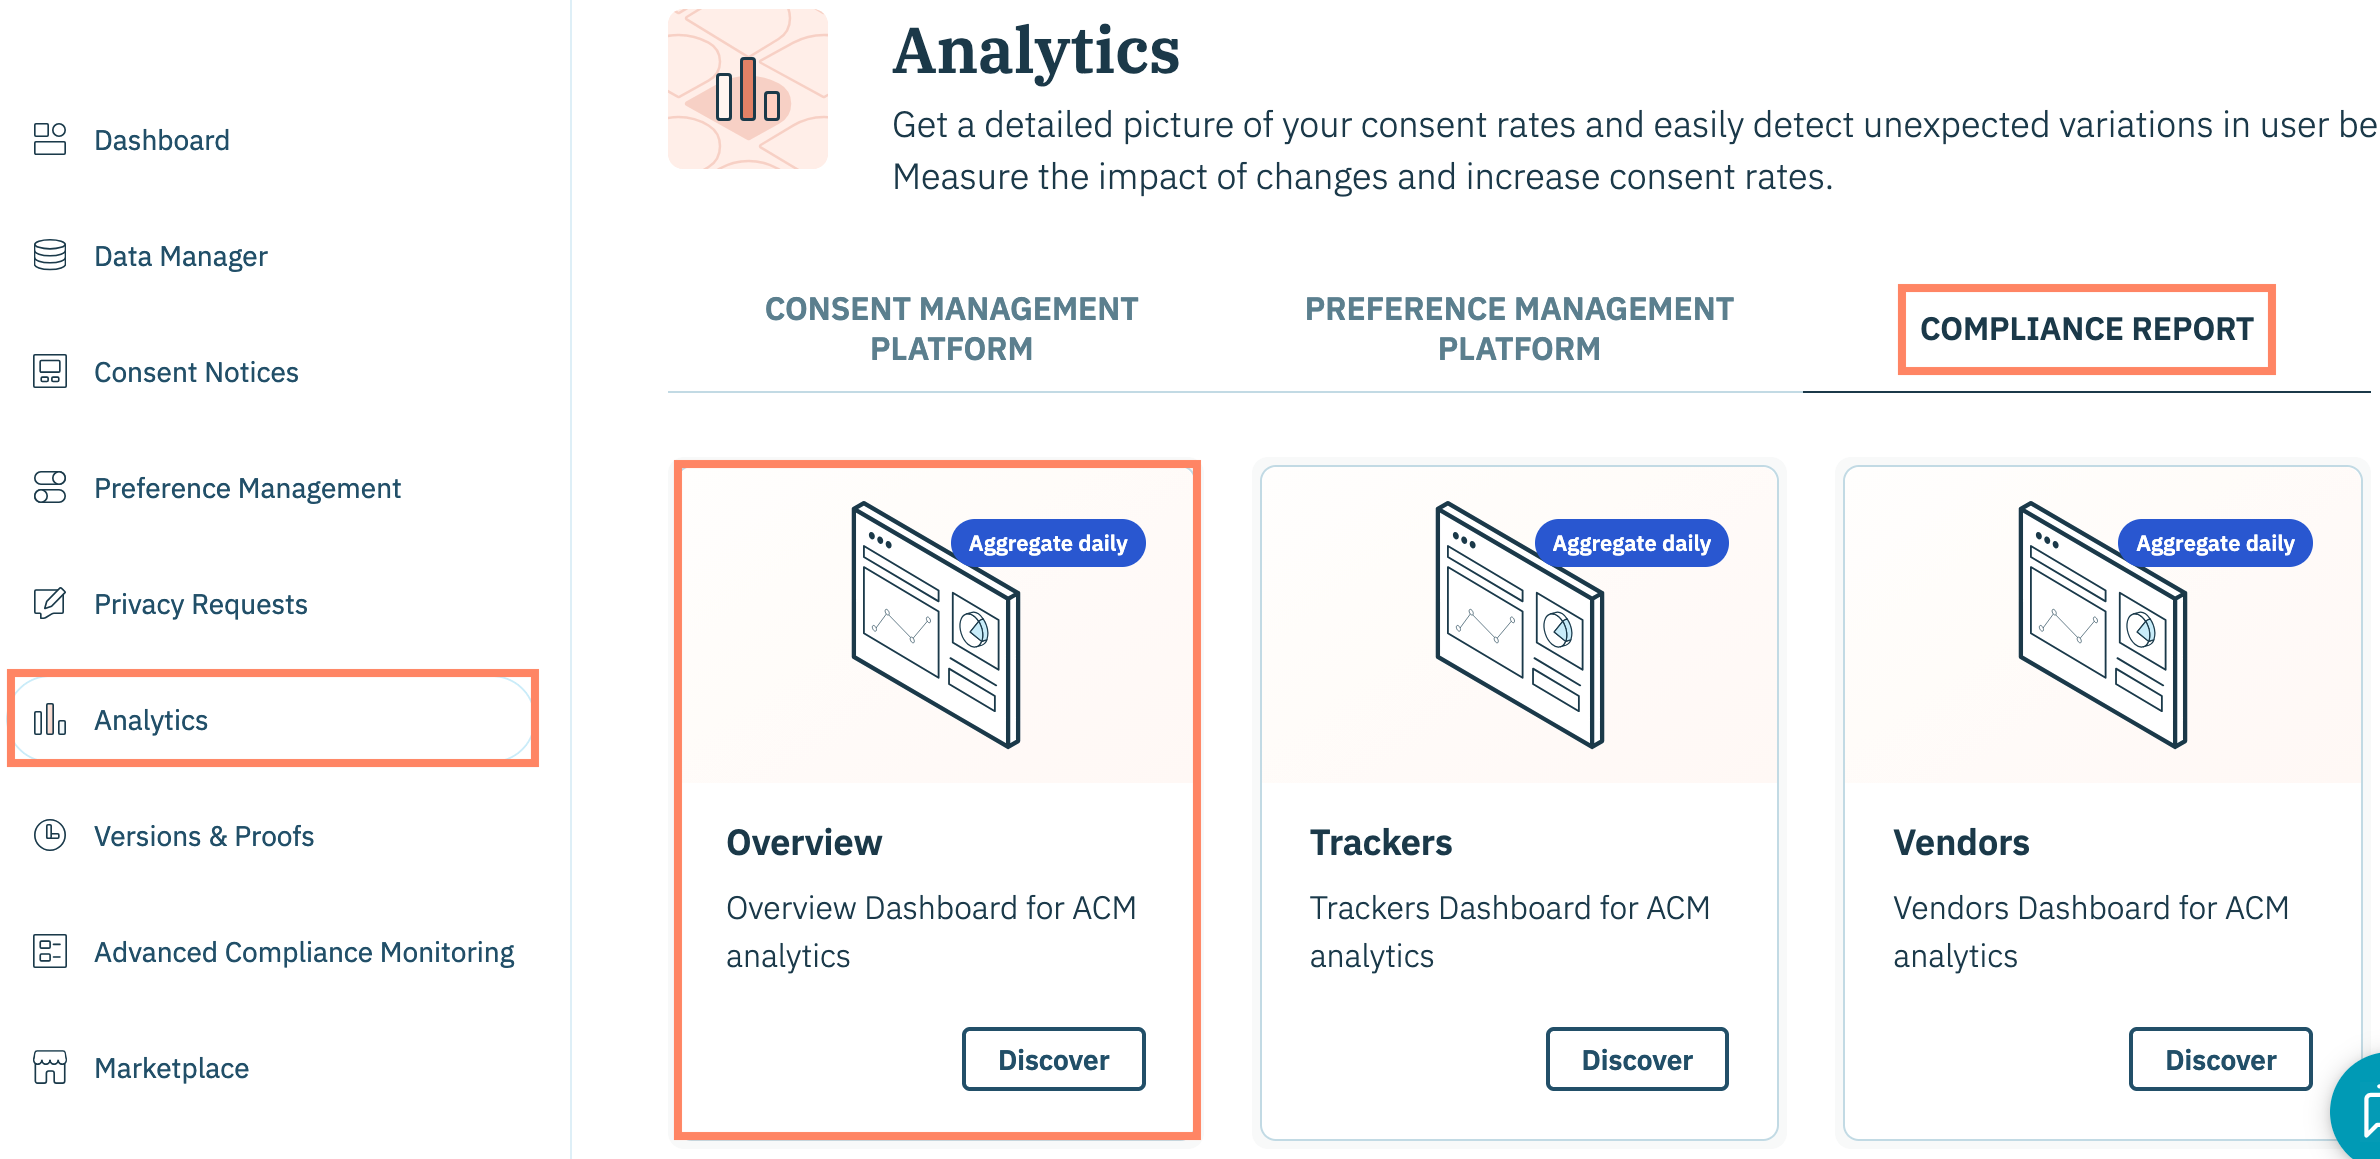Click the Privacy Requests pencil icon
Screen dimensions: 2380x1159
point(50,604)
